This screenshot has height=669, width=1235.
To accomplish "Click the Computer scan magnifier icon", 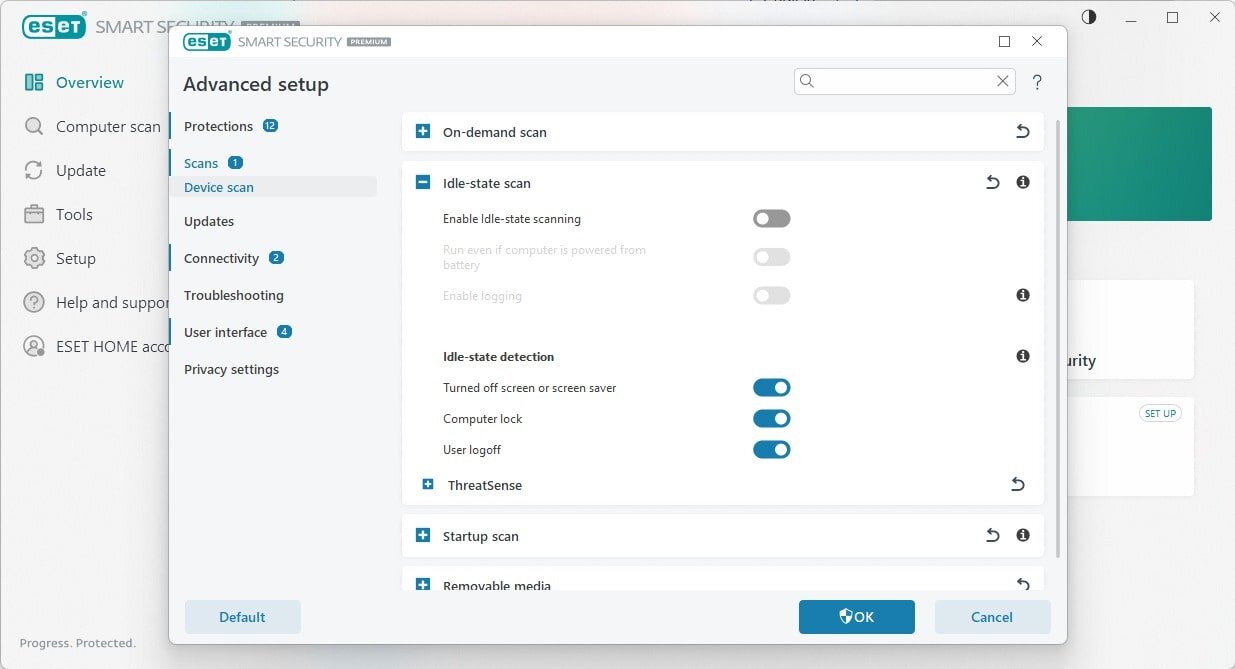I will (34, 126).
